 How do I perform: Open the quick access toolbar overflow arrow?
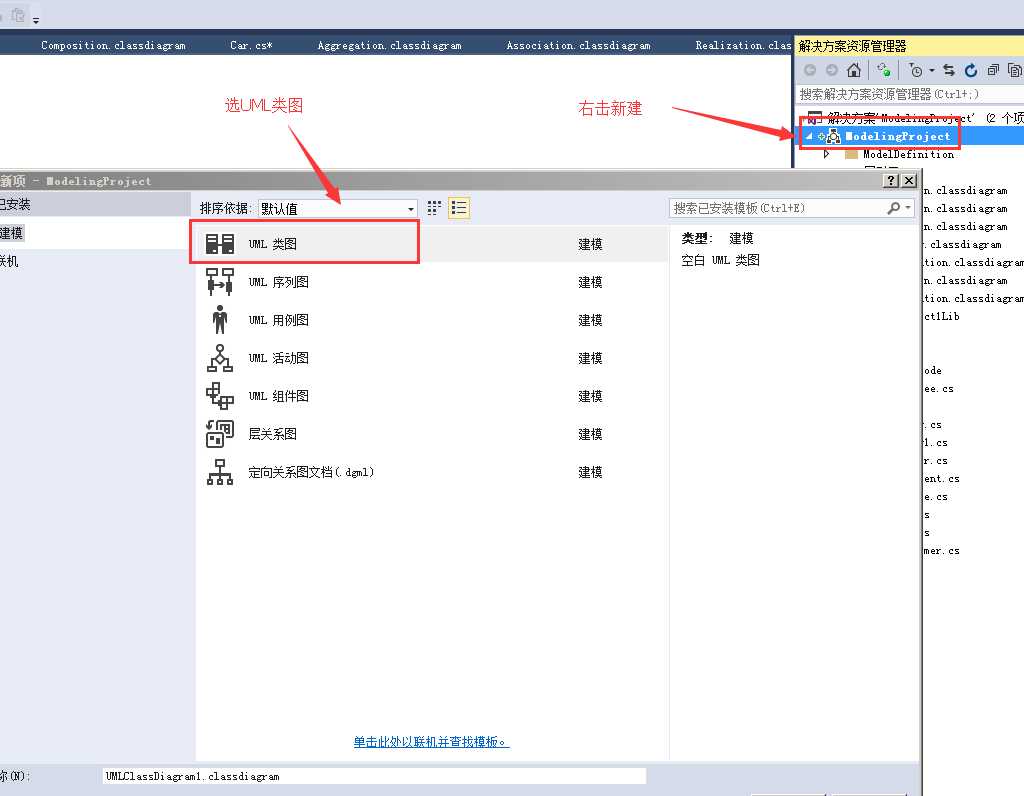pos(36,20)
